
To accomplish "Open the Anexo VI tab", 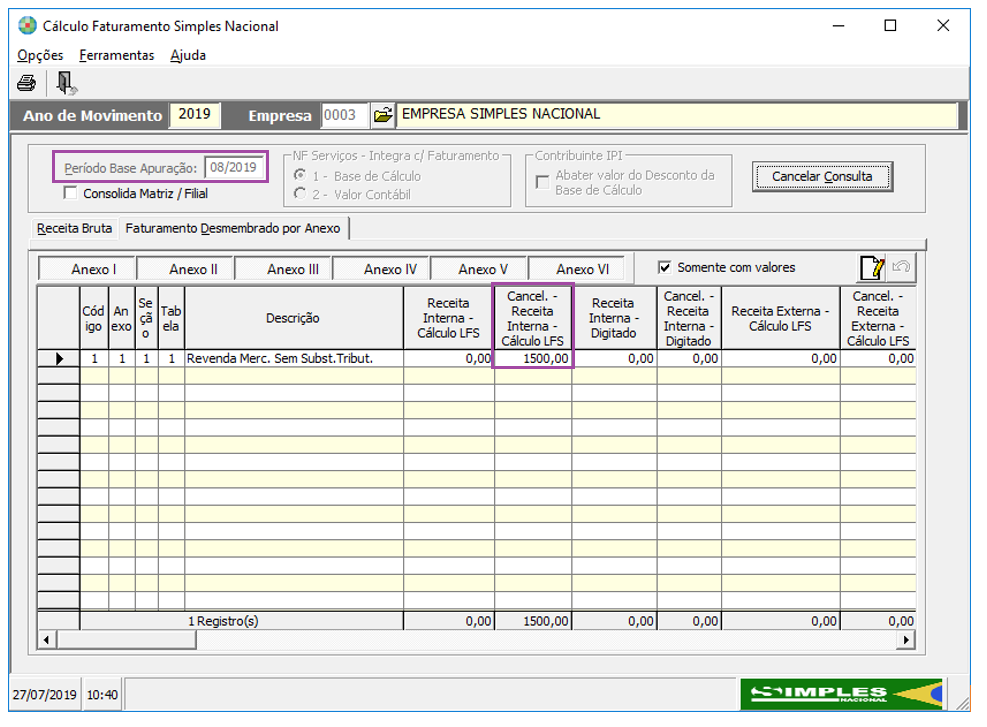I will (x=578, y=269).
